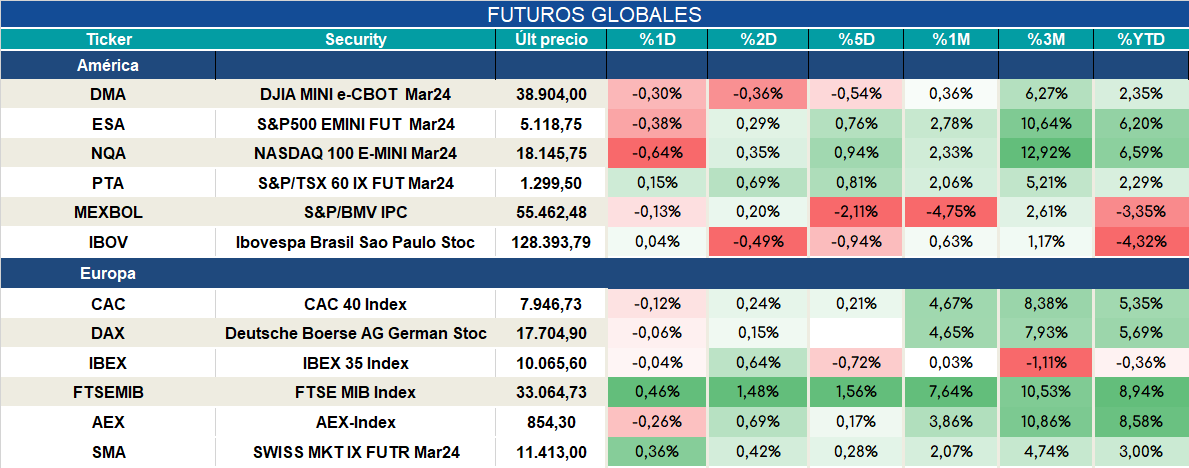Click the green 12,92% NASDAQ cell

(1046, 153)
